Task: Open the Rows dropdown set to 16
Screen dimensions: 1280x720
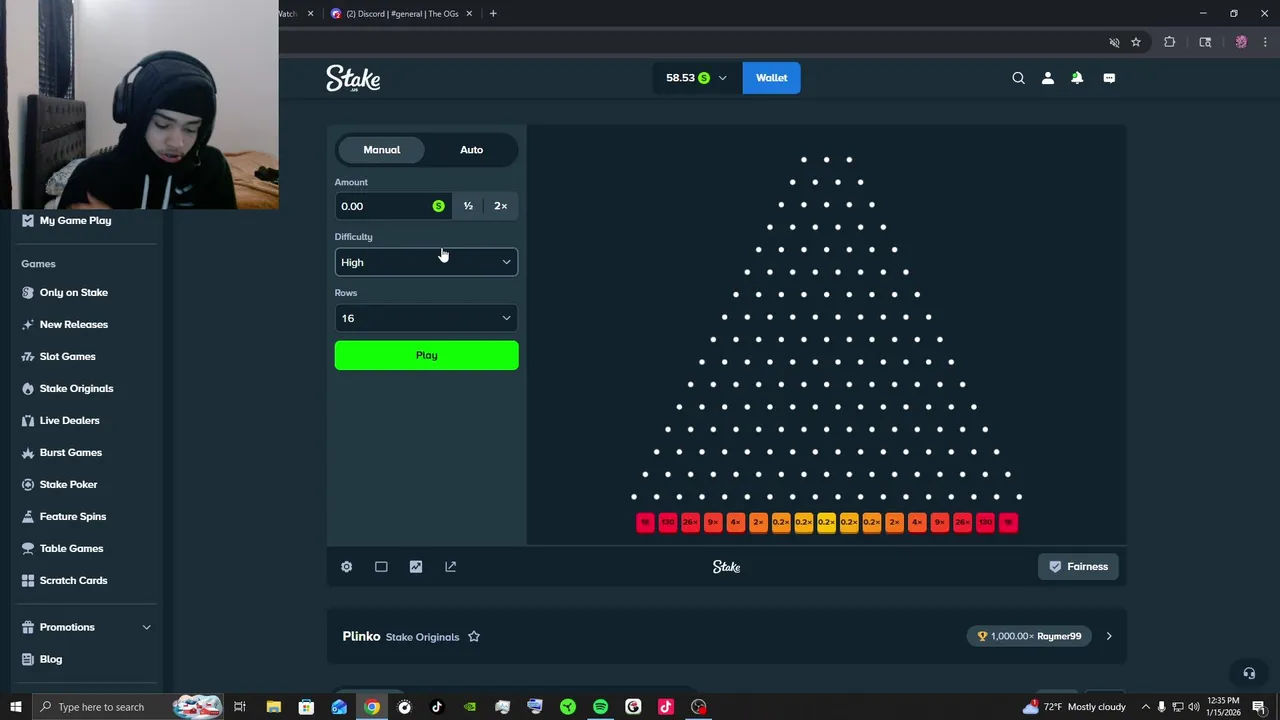Action: pos(426,318)
